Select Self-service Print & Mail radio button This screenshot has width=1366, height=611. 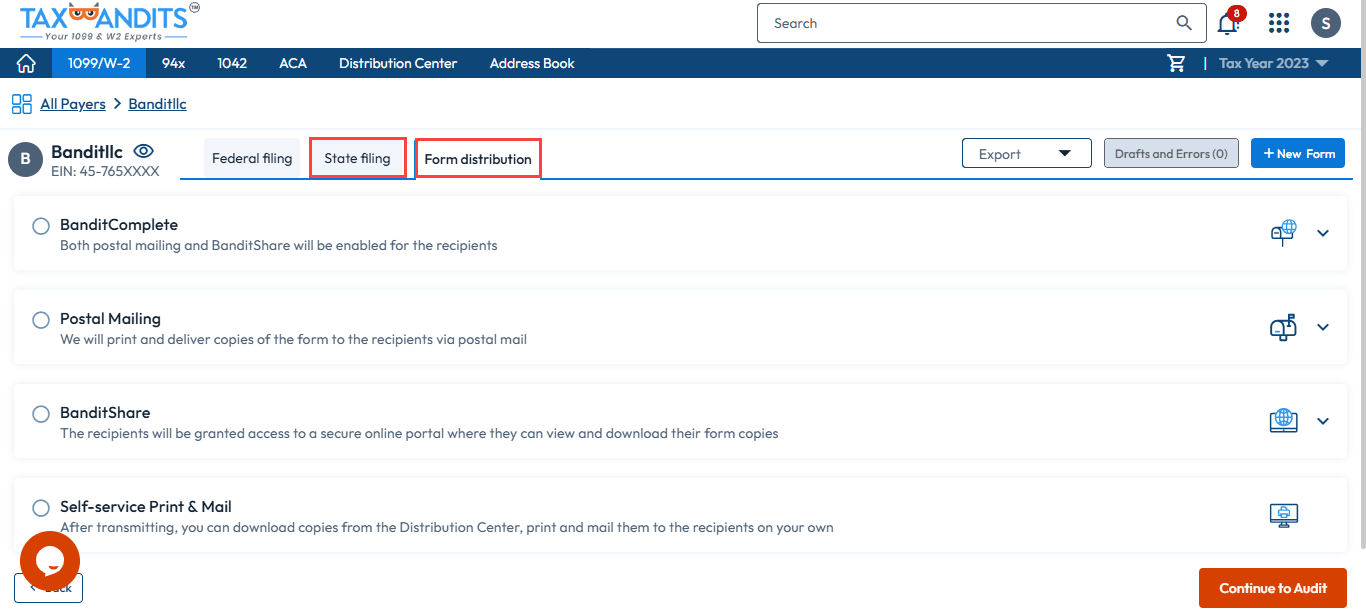[41, 508]
